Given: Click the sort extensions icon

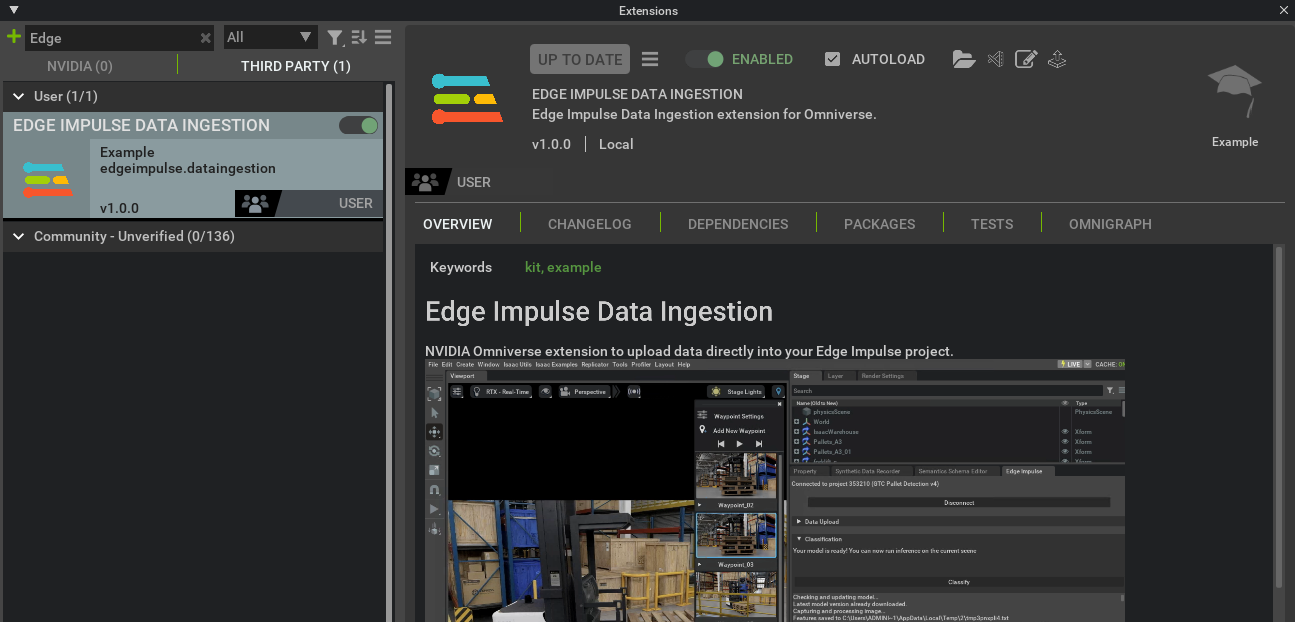Looking at the screenshot, I should [359, 38].
